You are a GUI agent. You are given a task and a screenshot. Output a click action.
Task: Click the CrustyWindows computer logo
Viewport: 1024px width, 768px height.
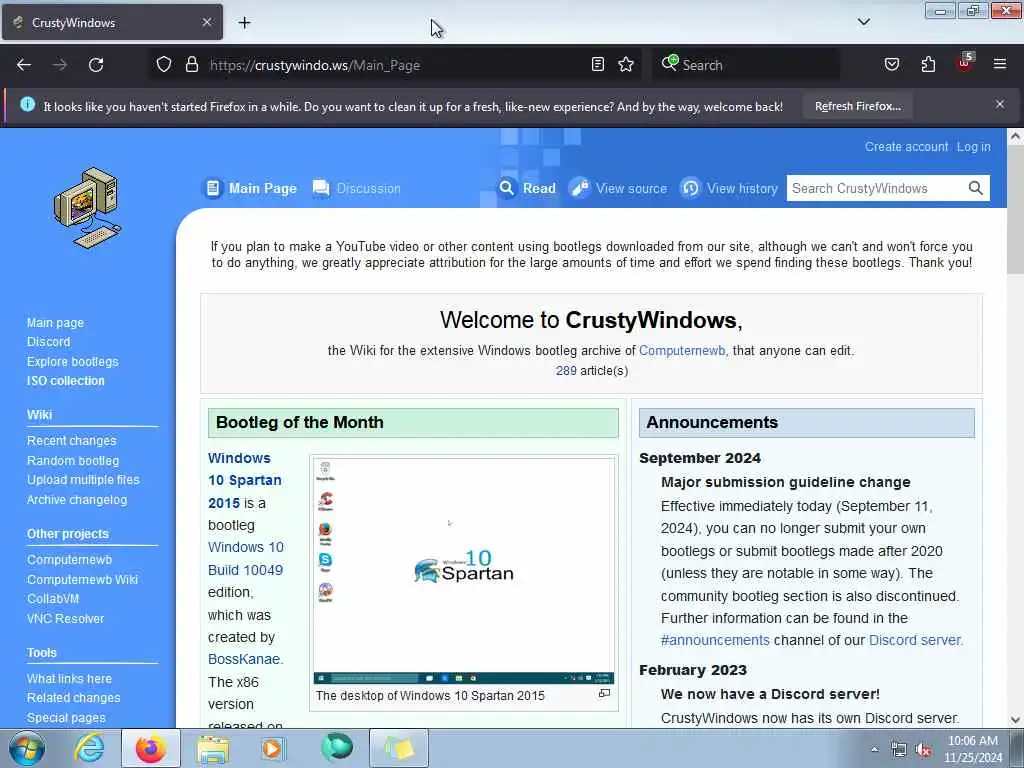88,208
